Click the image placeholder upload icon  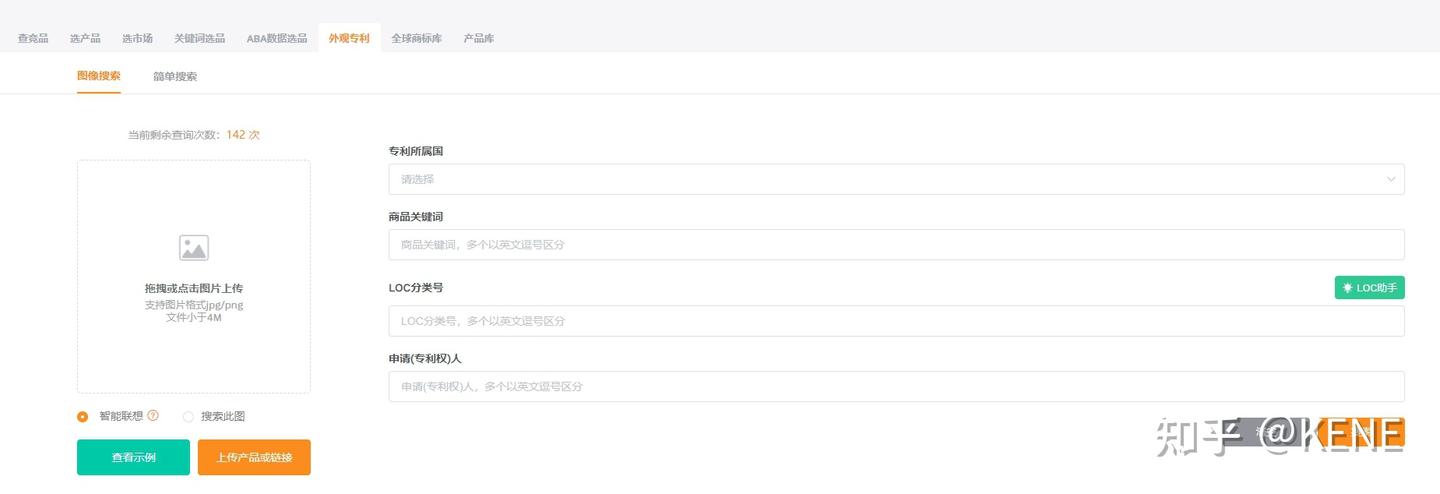point(193,248)
